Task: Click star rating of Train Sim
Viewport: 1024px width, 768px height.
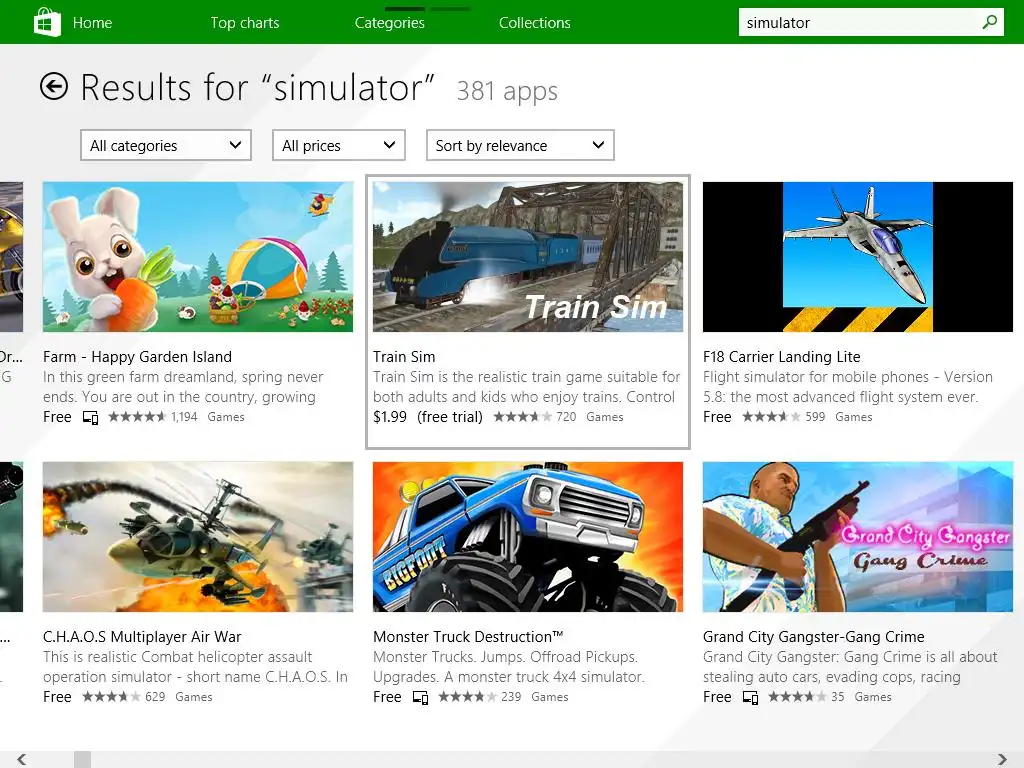Action: pyautogui.click(x=522, y=417)
